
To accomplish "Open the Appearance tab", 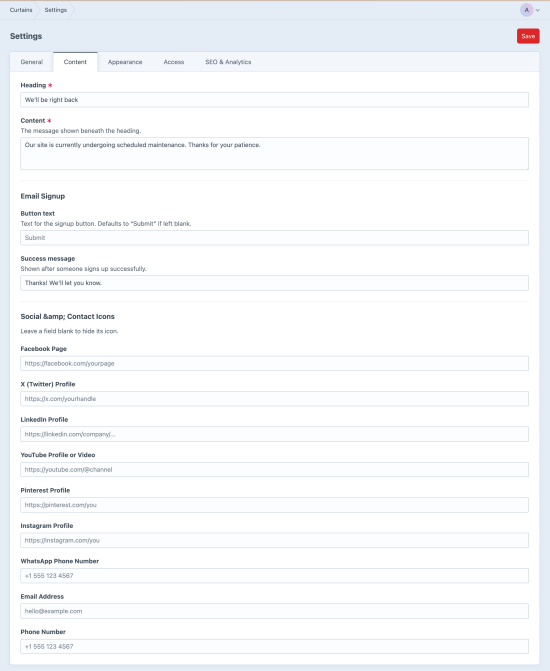I will point(125,62).
